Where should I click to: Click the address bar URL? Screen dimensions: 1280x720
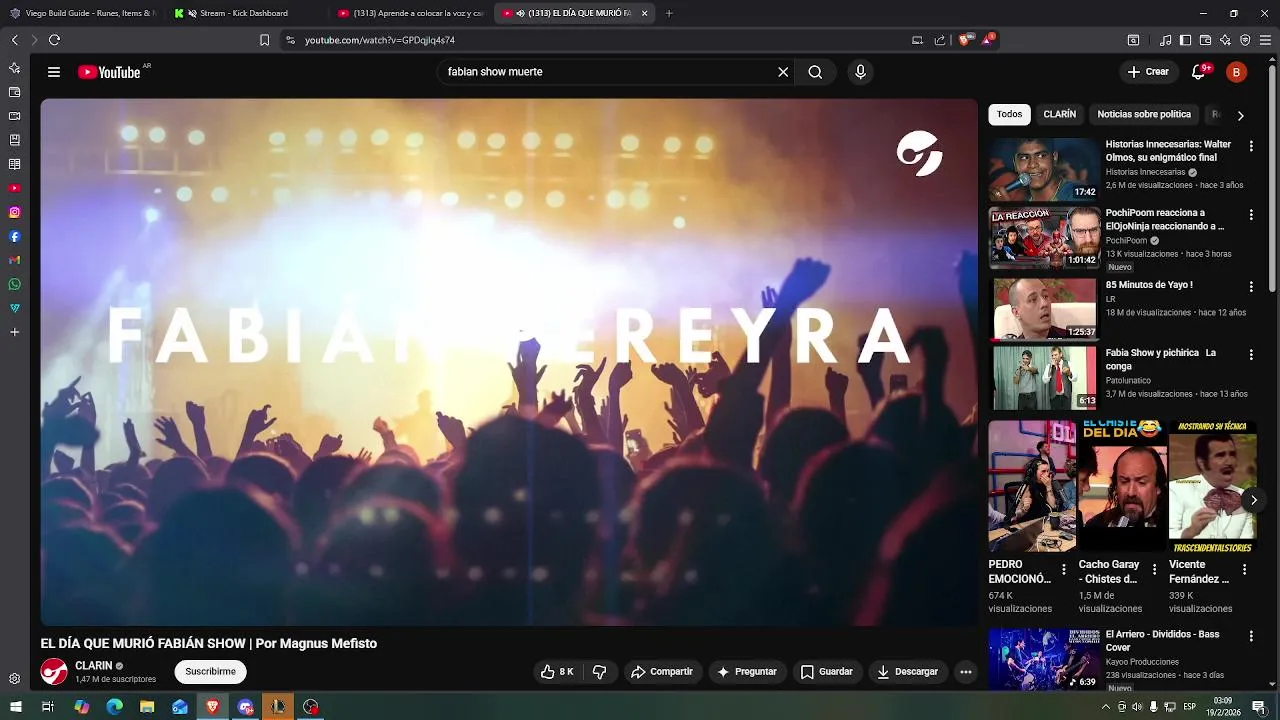tap(380, 40)
